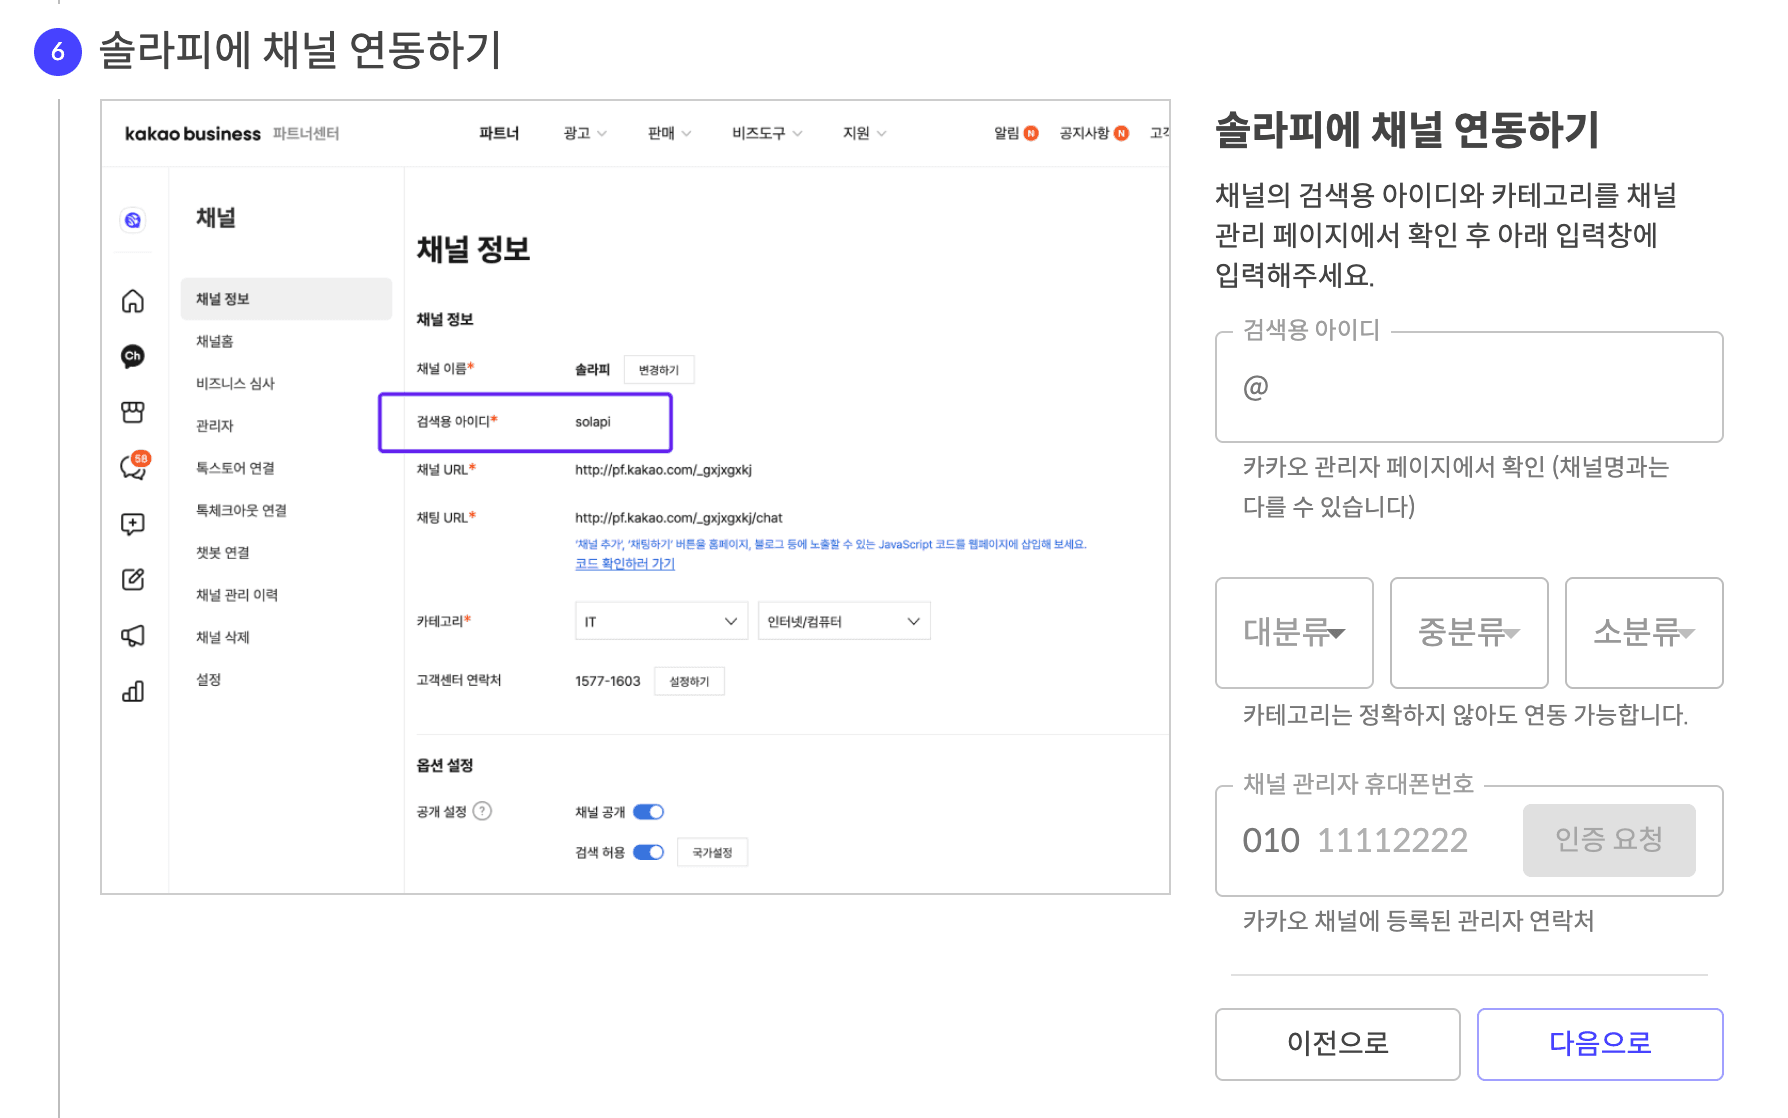Click the add-message plus icon in sidebar
The image size is (1788, 1118).
pos(133,524)
